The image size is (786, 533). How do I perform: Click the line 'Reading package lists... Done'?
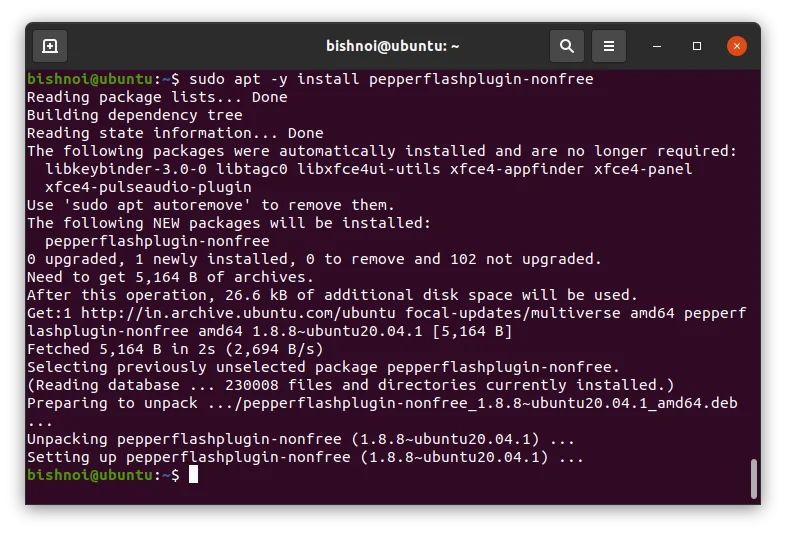click(x=157, y=97)
